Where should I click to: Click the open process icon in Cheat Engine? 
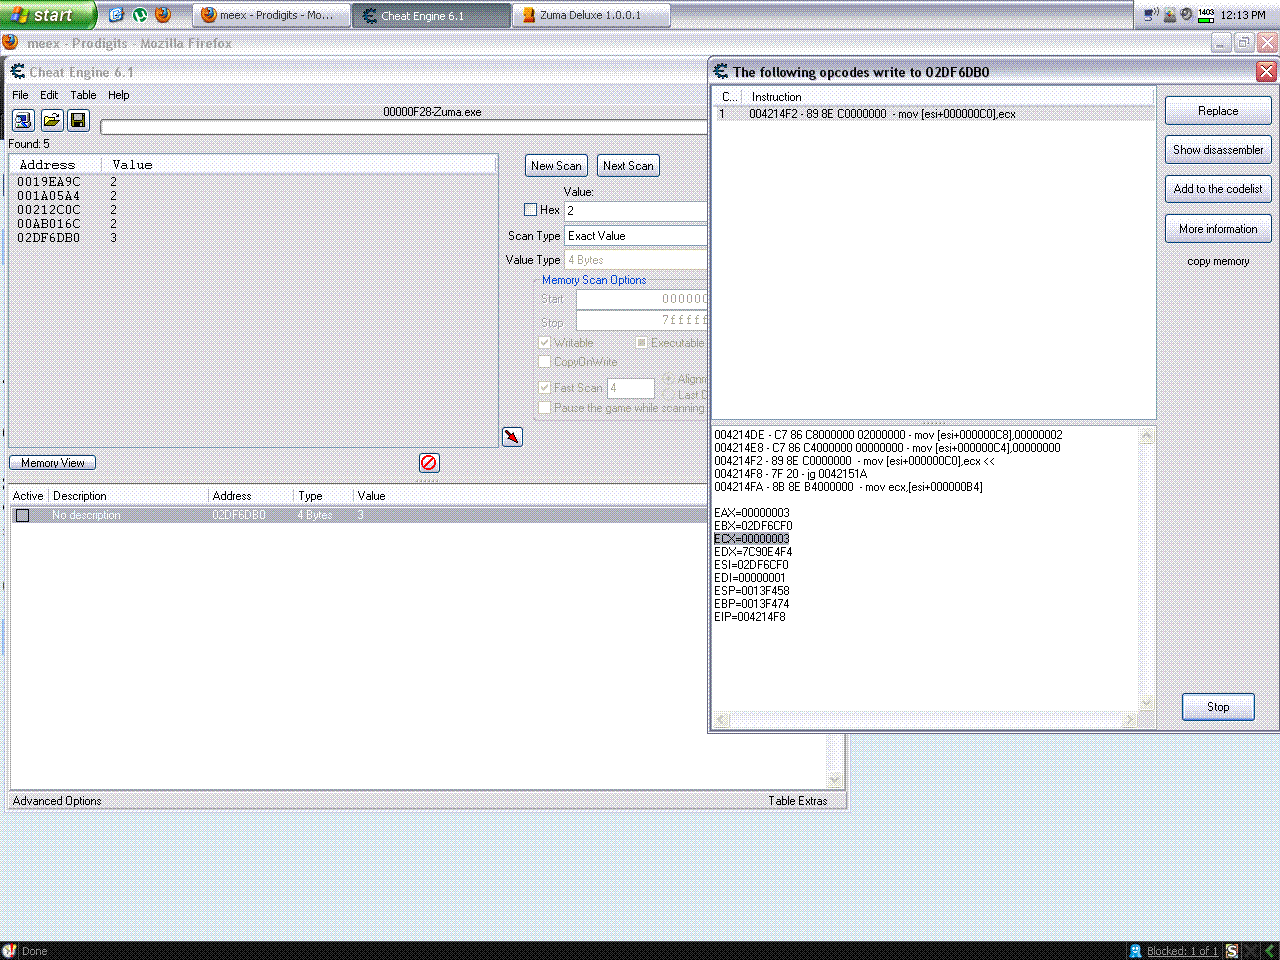[x=23, y=120]
